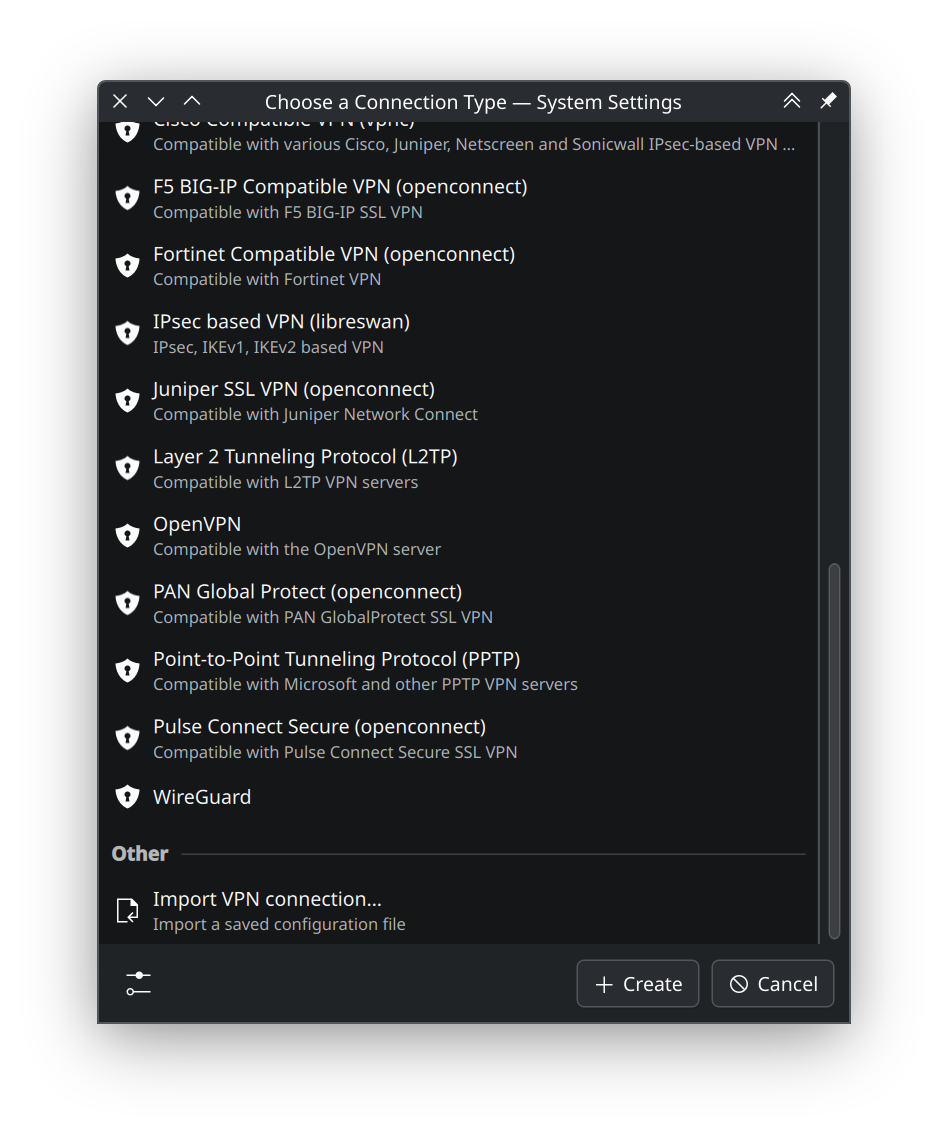949x1139 pixels.
Task: Click 'Compatible with Pulse Connect Secure SSL VPN'
Action: (x=335, y=753)
